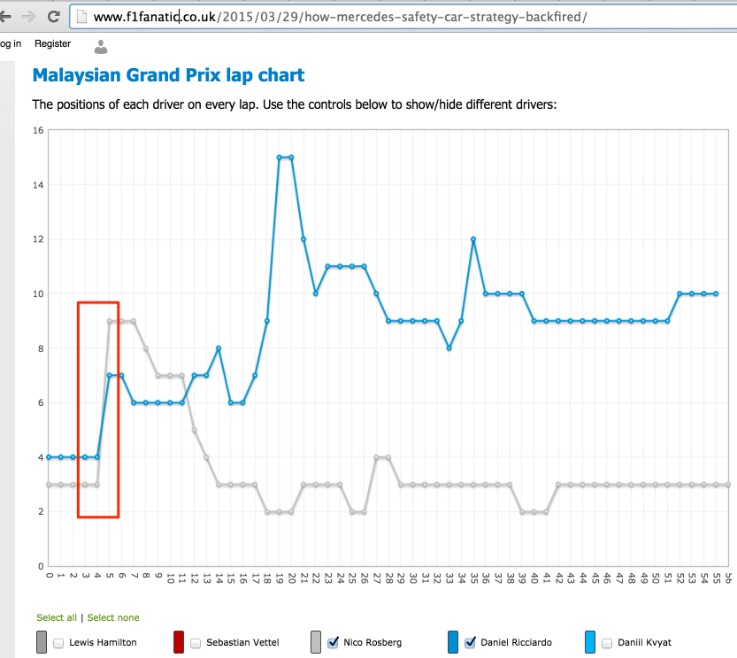Click Daniil Kvyat's light blue color swatch
The height and width of the screenshot is (658, 737).
[591, 642]
